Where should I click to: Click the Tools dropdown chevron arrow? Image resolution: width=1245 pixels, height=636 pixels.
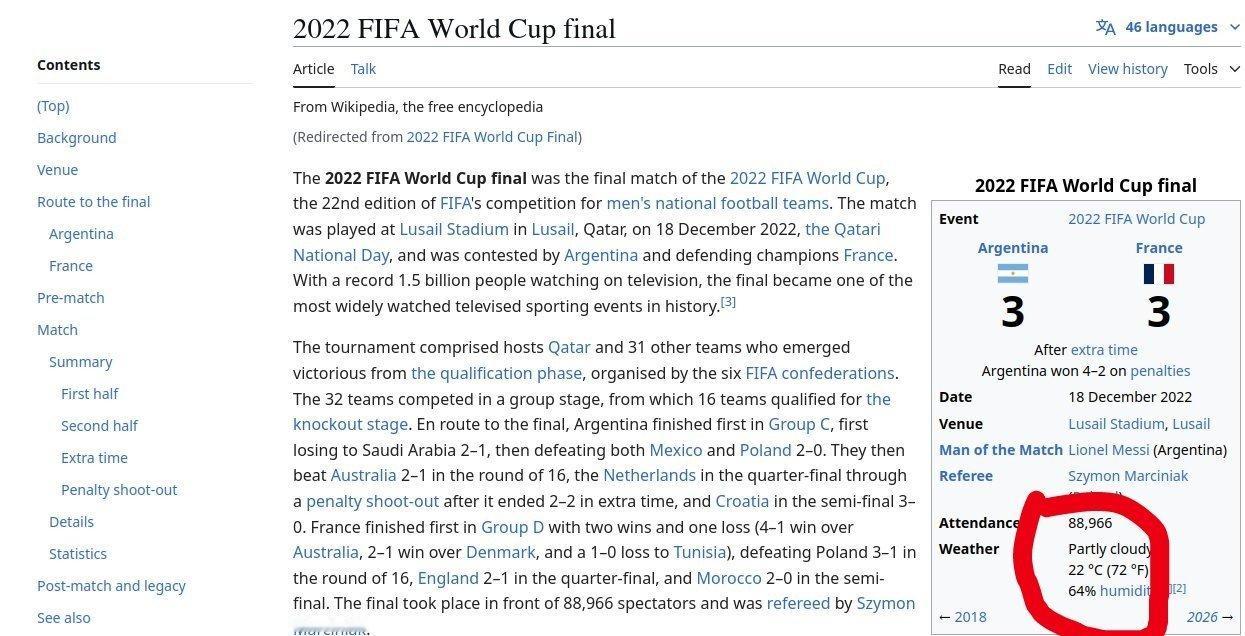point(1233,69)
